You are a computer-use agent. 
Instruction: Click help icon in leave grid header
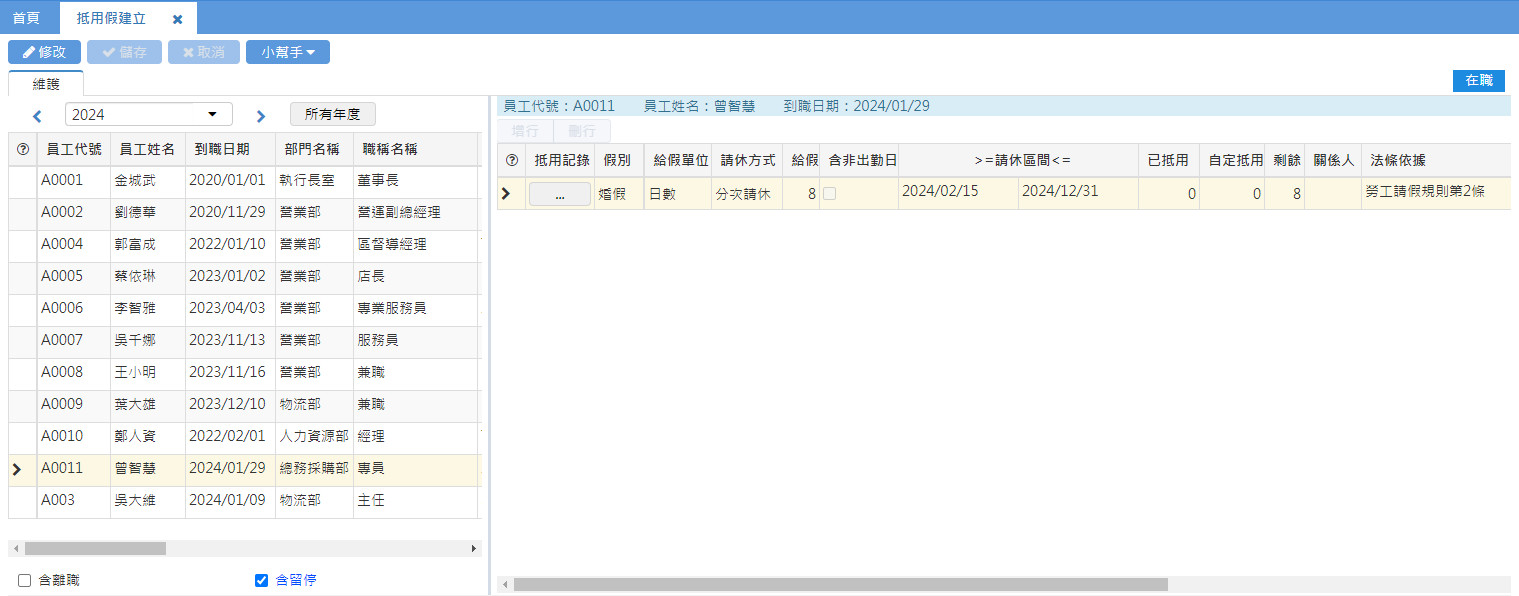(512, 160)
